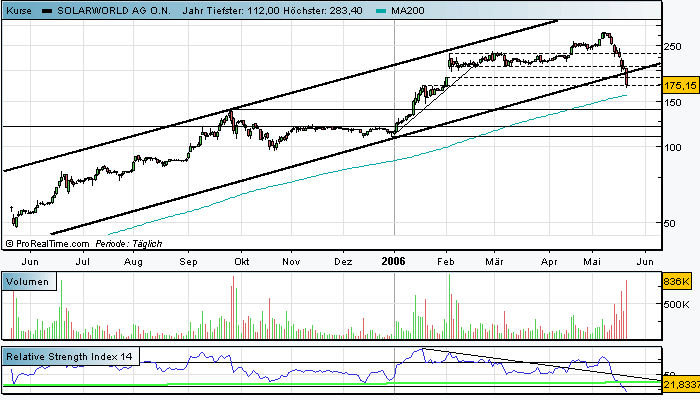Click the Volumen panel label
The image size is (700, 400).
[28, 282]
